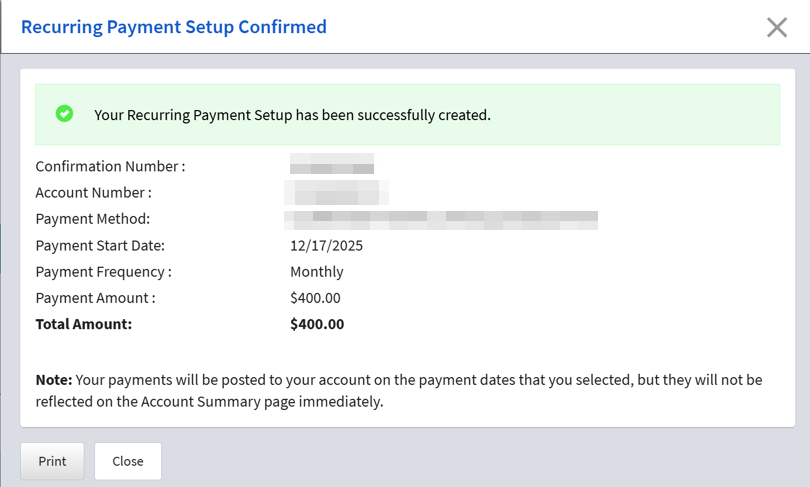The width and height of the screenshot is (810, 487).
Task: Click the bold 'Total Amount' label
Action: (84, 324)
